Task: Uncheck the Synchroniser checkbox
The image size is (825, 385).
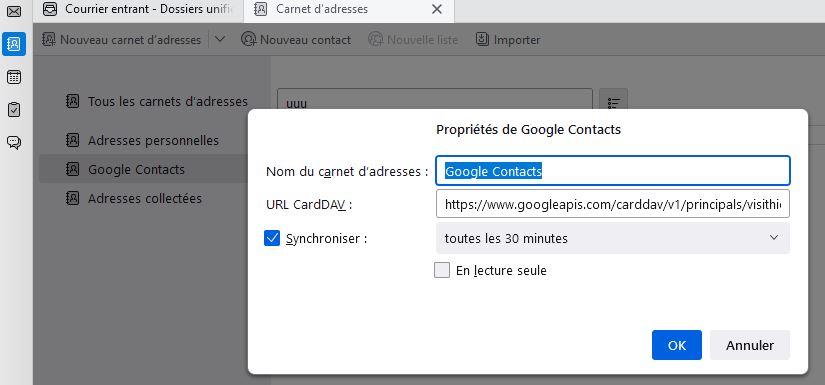Action: pyautogui.click(x=272, y=238)
